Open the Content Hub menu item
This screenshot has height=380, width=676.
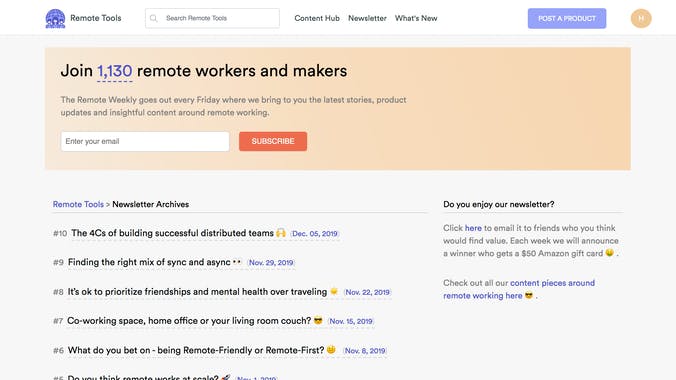317,18
